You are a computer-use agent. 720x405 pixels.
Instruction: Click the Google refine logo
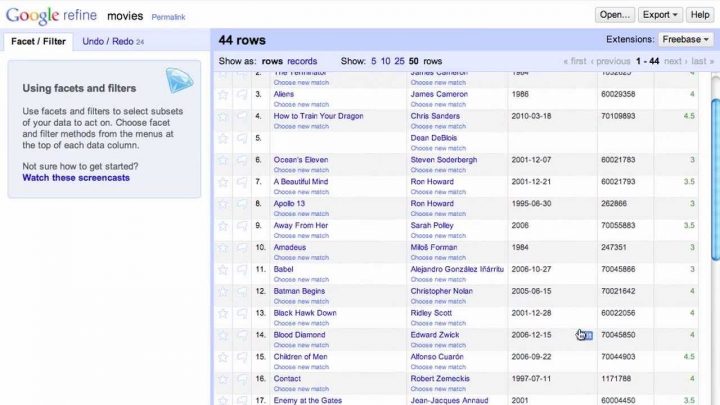click(x=51, y=16)
